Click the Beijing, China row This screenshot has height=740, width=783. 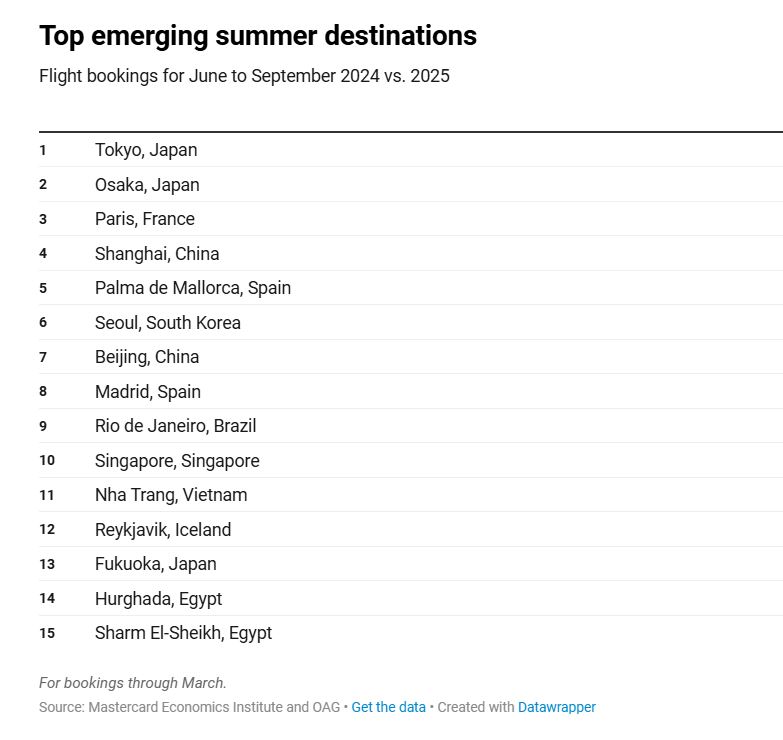[x=411, y=357]
